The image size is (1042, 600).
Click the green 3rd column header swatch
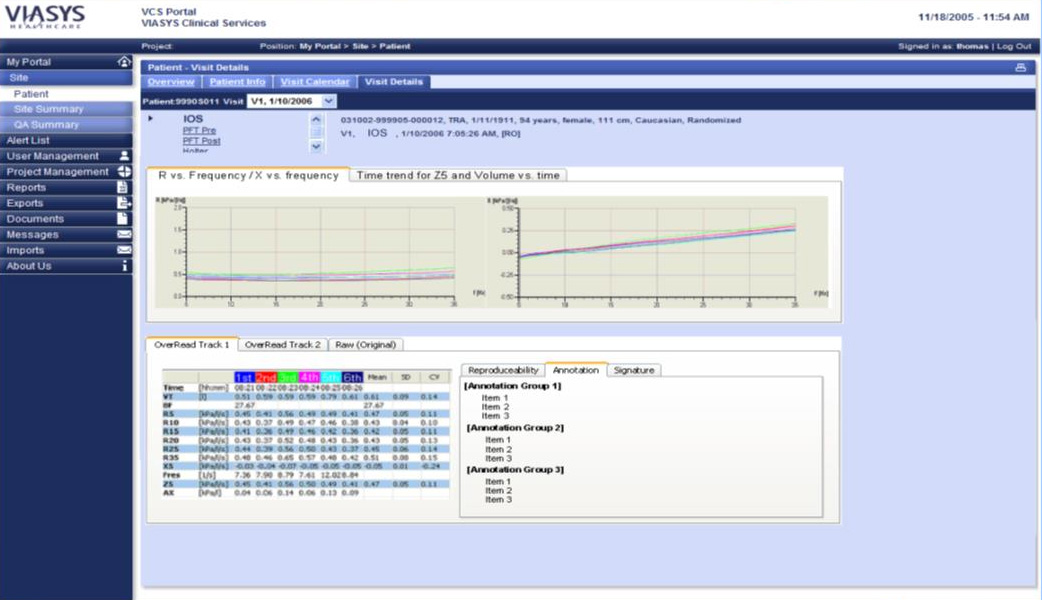click(x=288, y=377)
